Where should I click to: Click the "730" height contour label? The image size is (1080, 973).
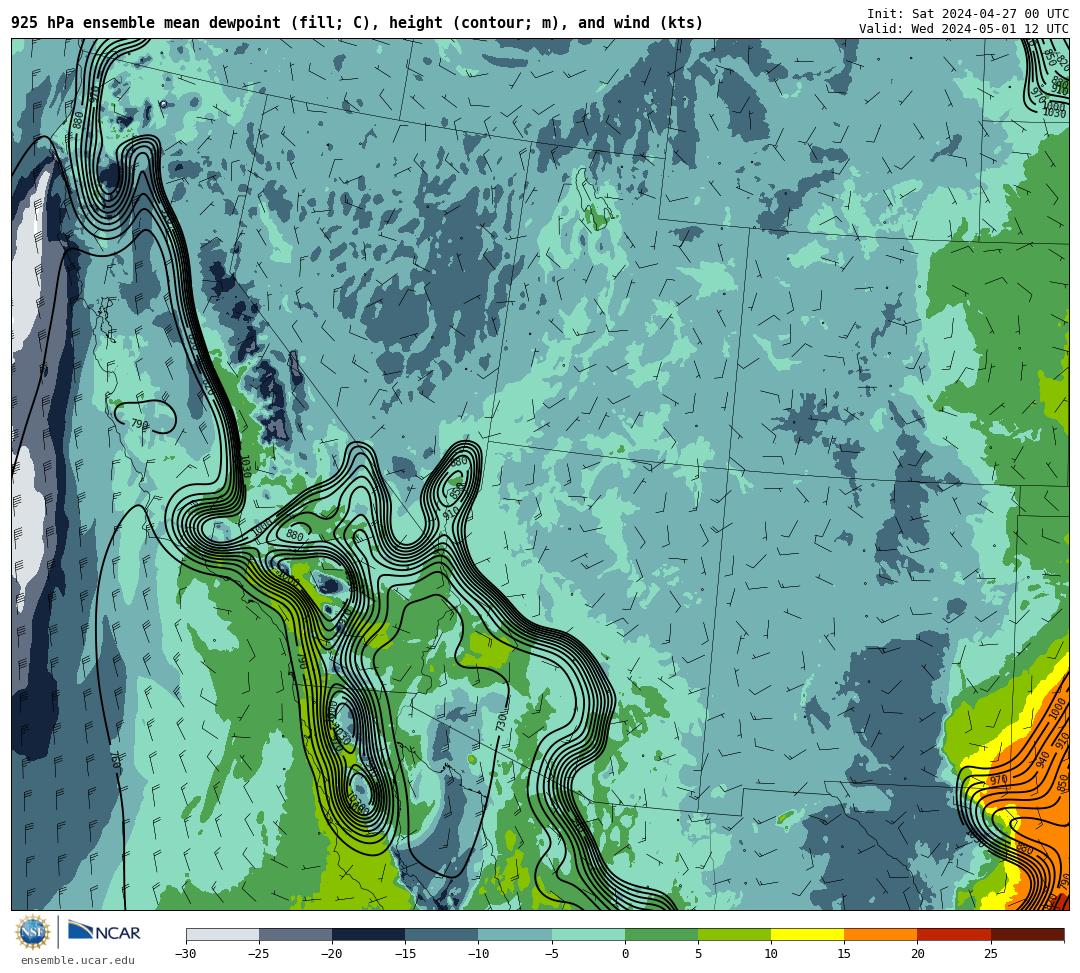(x=501, y=722)
